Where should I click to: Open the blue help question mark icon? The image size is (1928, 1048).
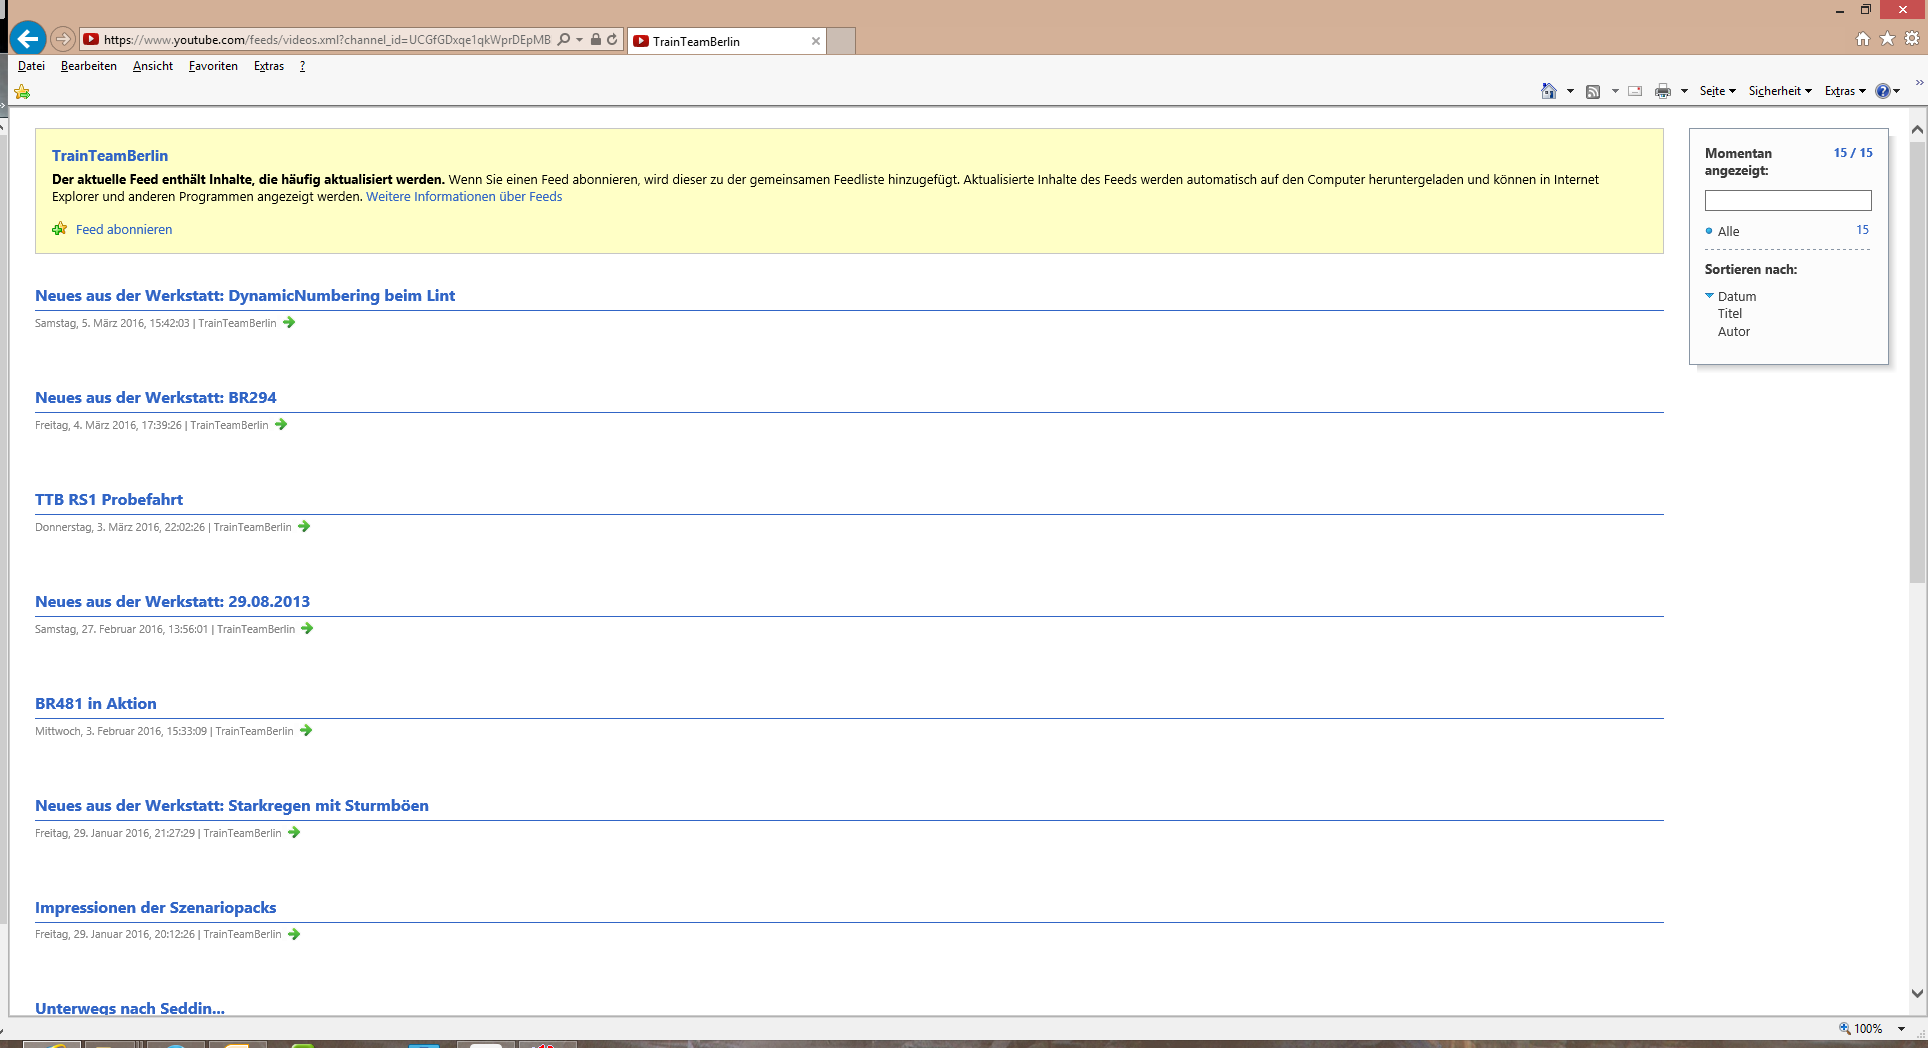(x=1882, y=91)
